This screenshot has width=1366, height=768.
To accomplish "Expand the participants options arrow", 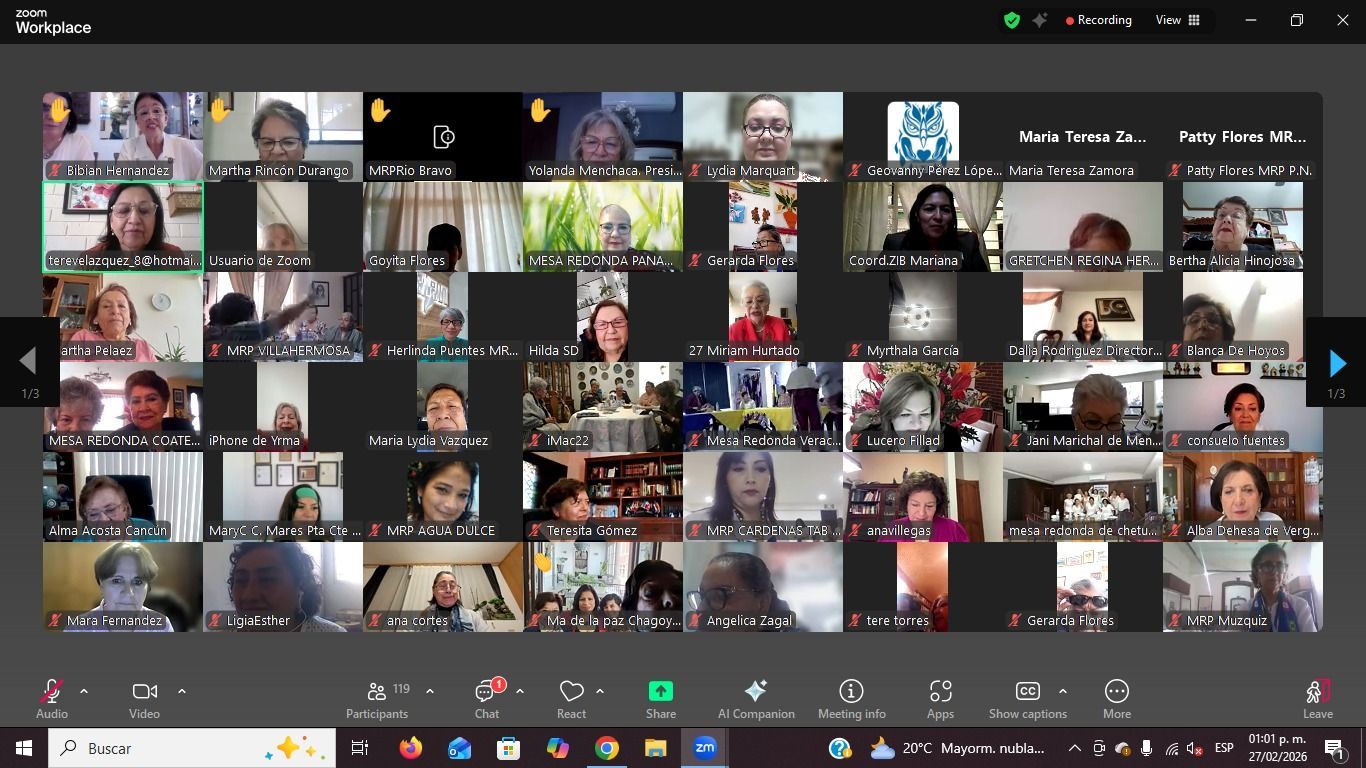I will coord(430,691).
